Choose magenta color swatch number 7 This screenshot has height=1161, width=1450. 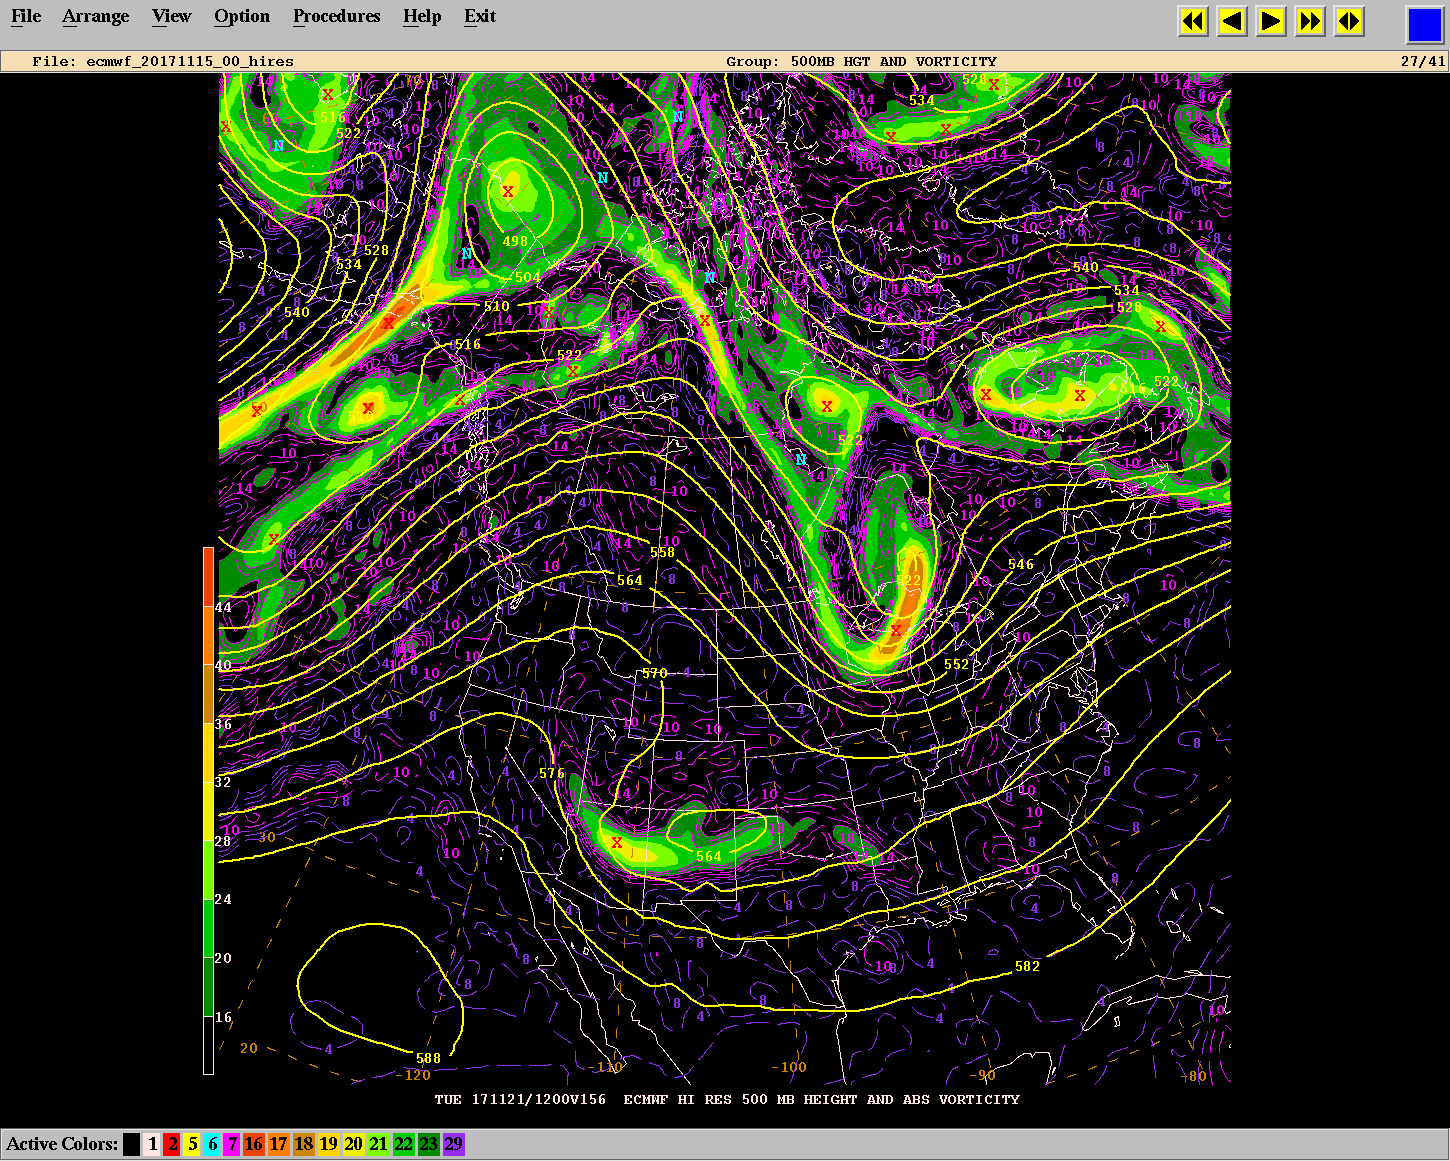(x=232, y=1144)
